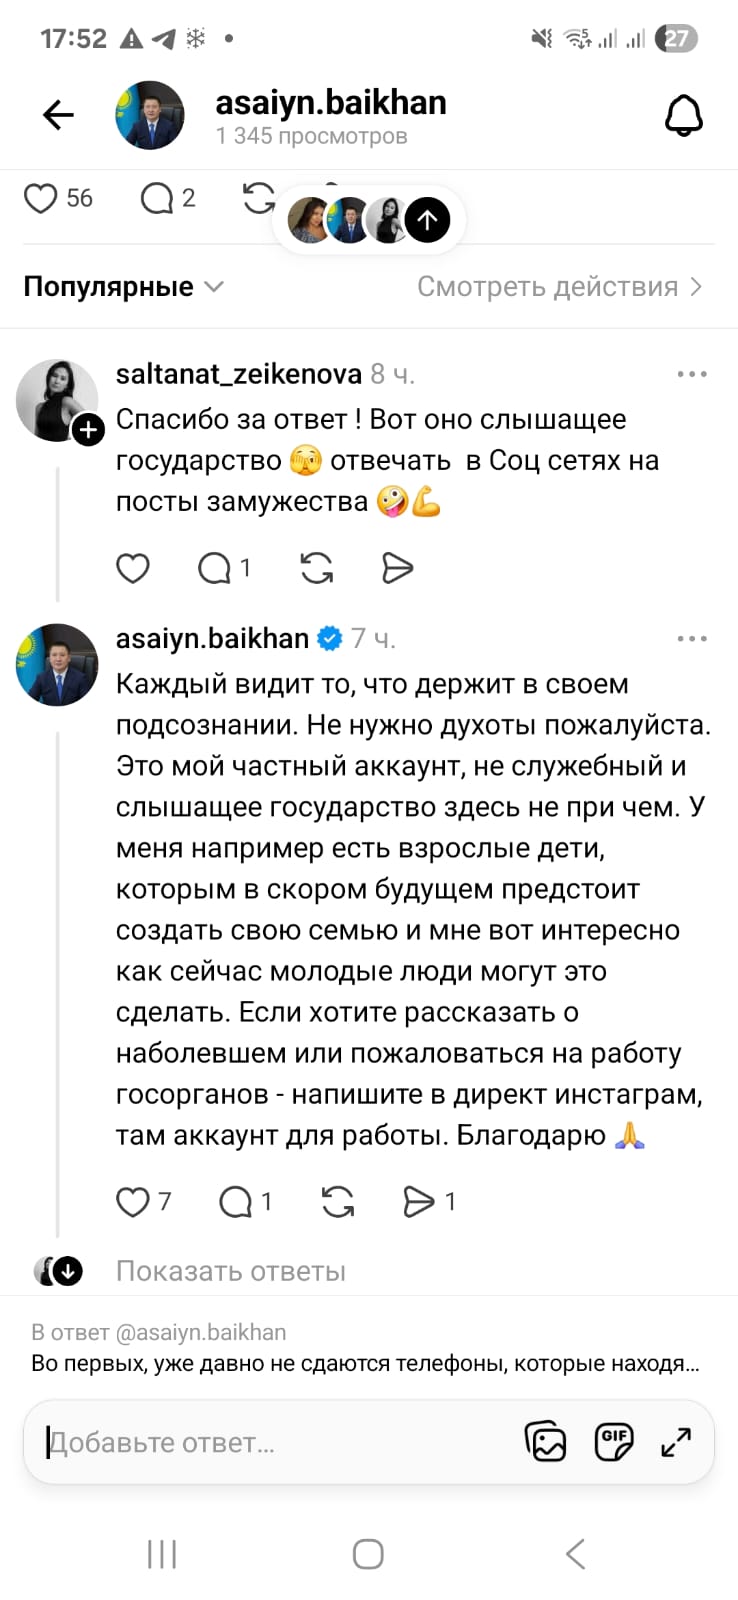Expand the Популярные sort dropdown
This screenshot has width=738, height=1600.
122,287
